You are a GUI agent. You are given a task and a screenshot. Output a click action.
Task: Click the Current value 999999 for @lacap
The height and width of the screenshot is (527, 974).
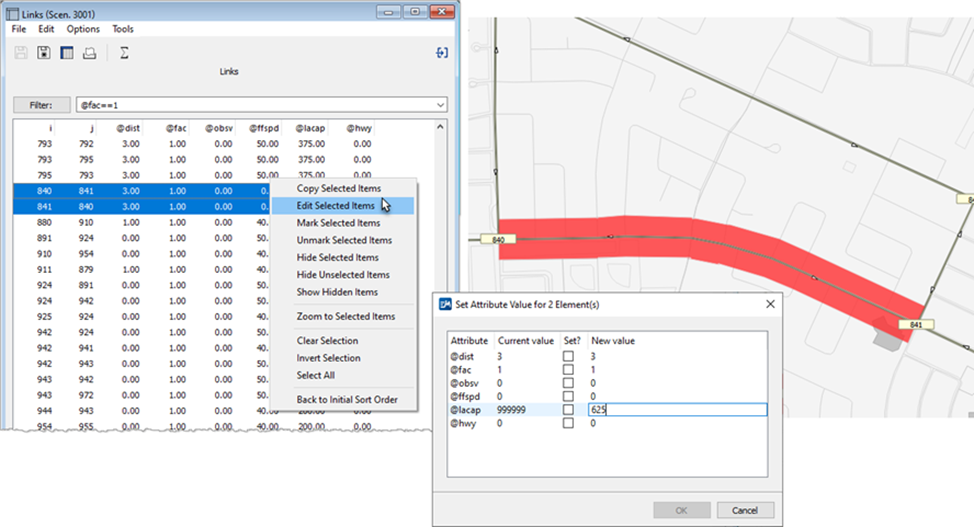tap(511, 410)
